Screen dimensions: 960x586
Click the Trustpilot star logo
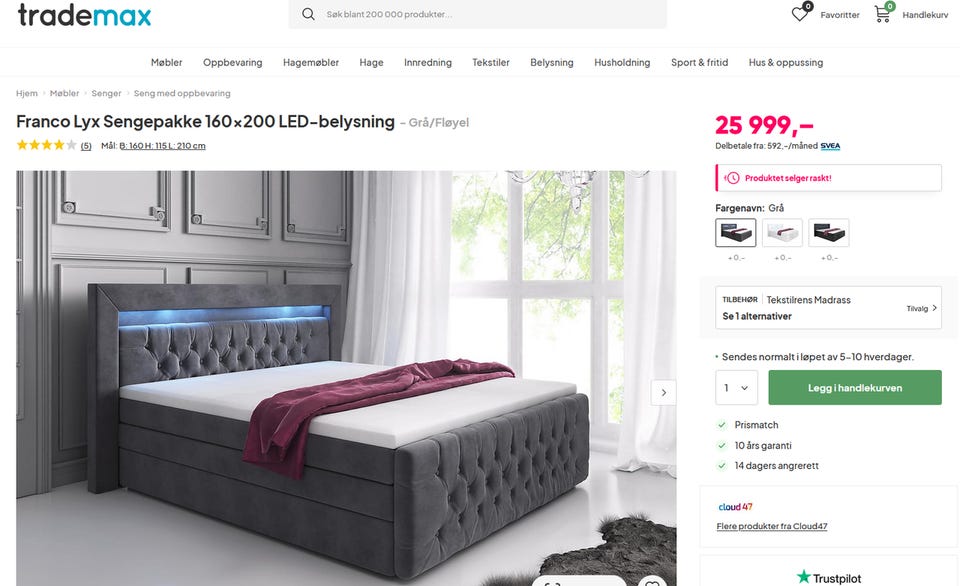click(x=803, y=577)
